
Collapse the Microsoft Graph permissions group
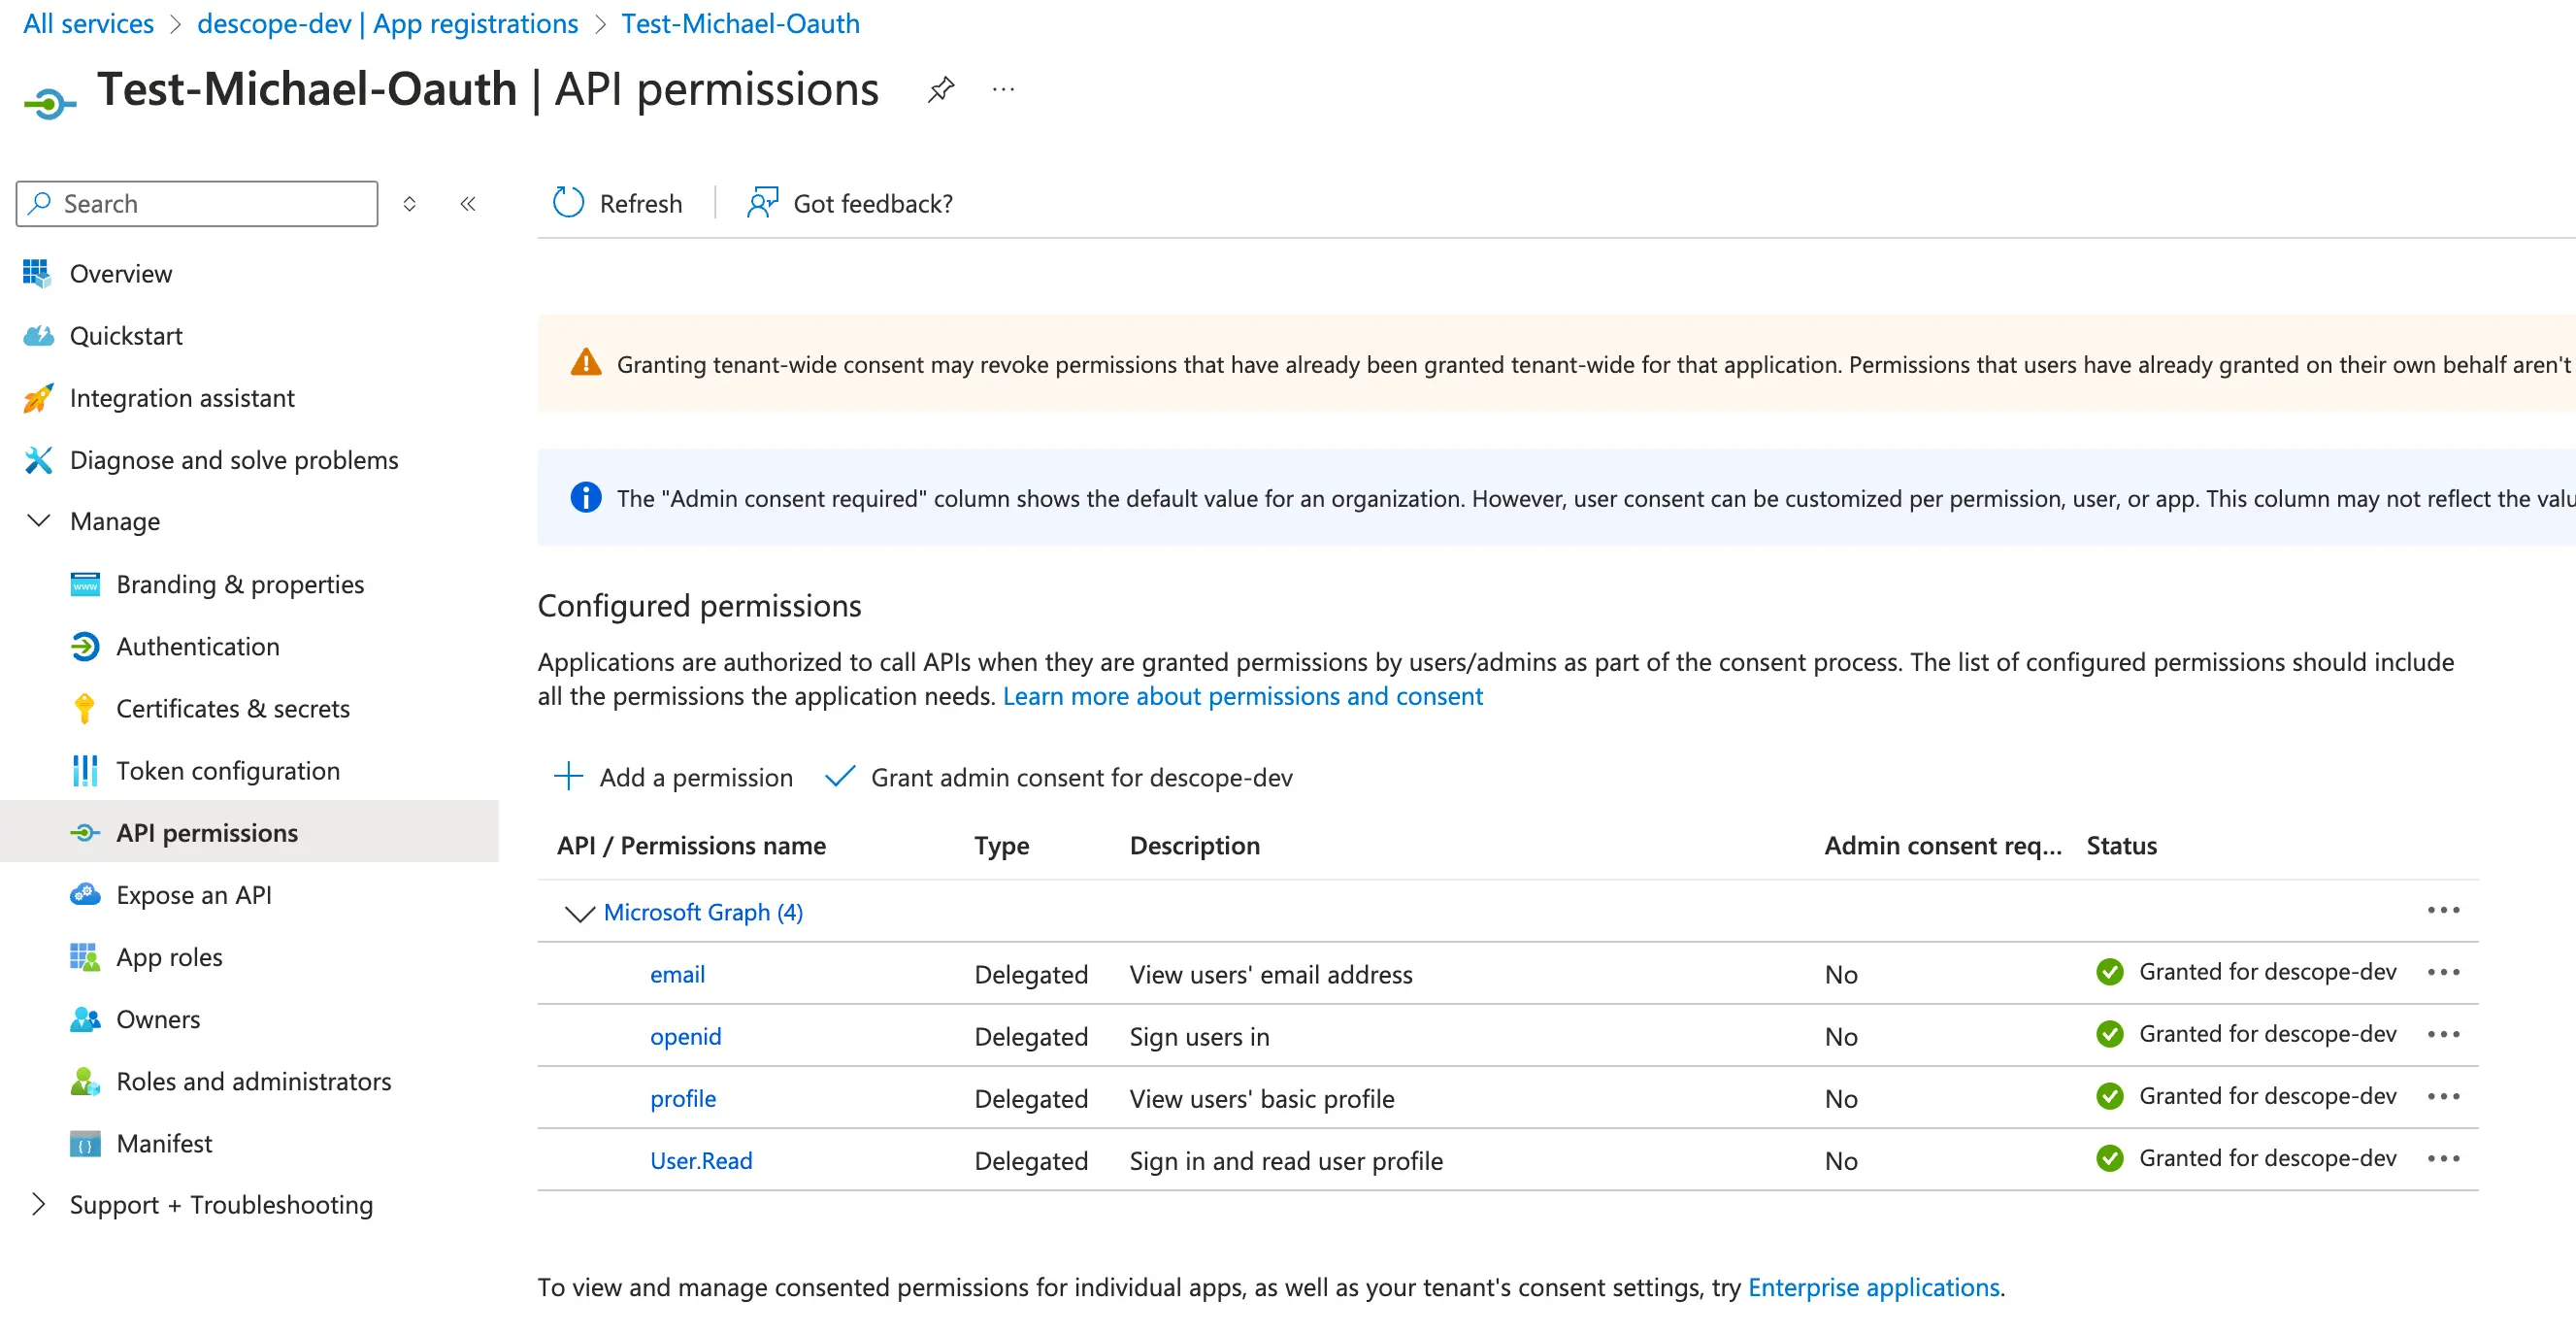pyautogui.click(x=580, y=912)
